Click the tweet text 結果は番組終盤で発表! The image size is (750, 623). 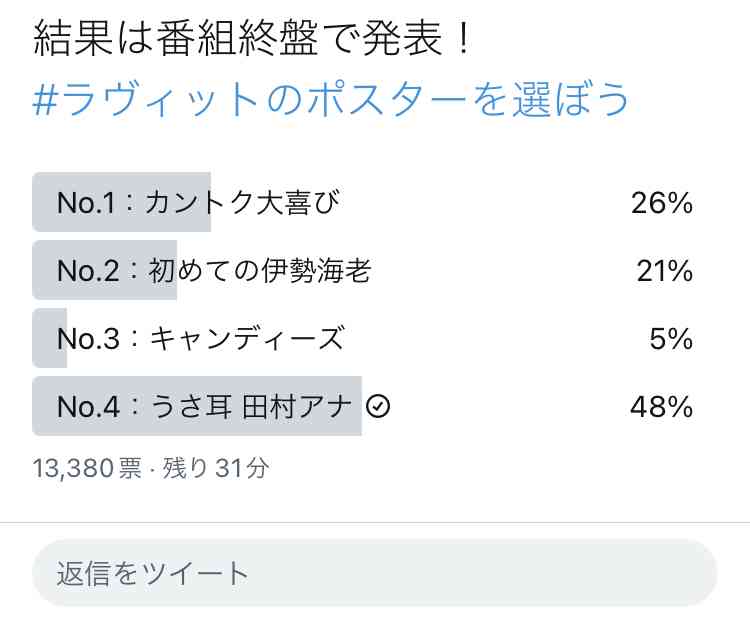[252, 39]
